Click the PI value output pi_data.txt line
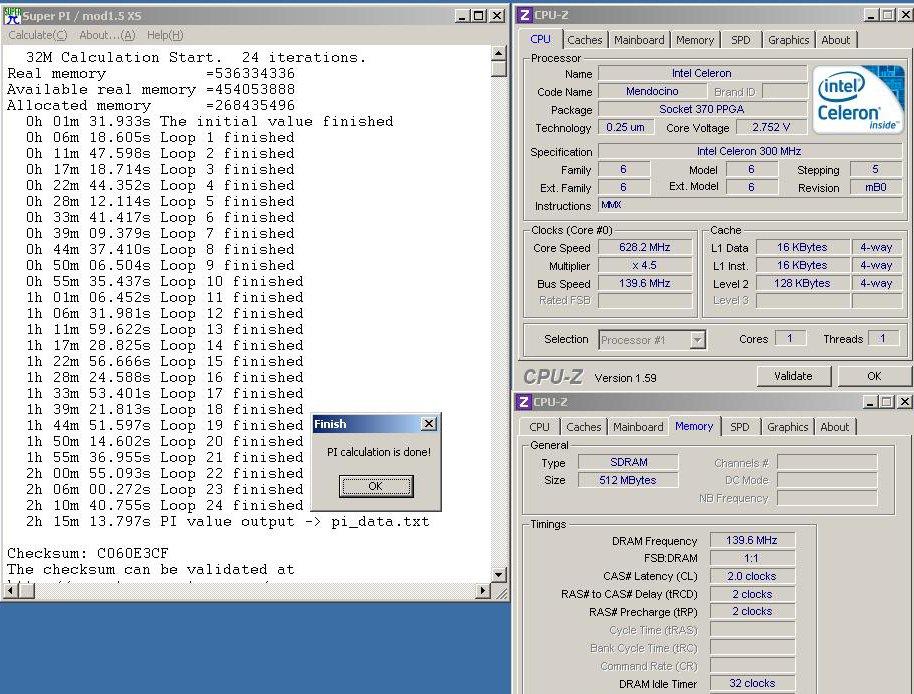This screenshot has height=694, width=914. pos(227,522)
